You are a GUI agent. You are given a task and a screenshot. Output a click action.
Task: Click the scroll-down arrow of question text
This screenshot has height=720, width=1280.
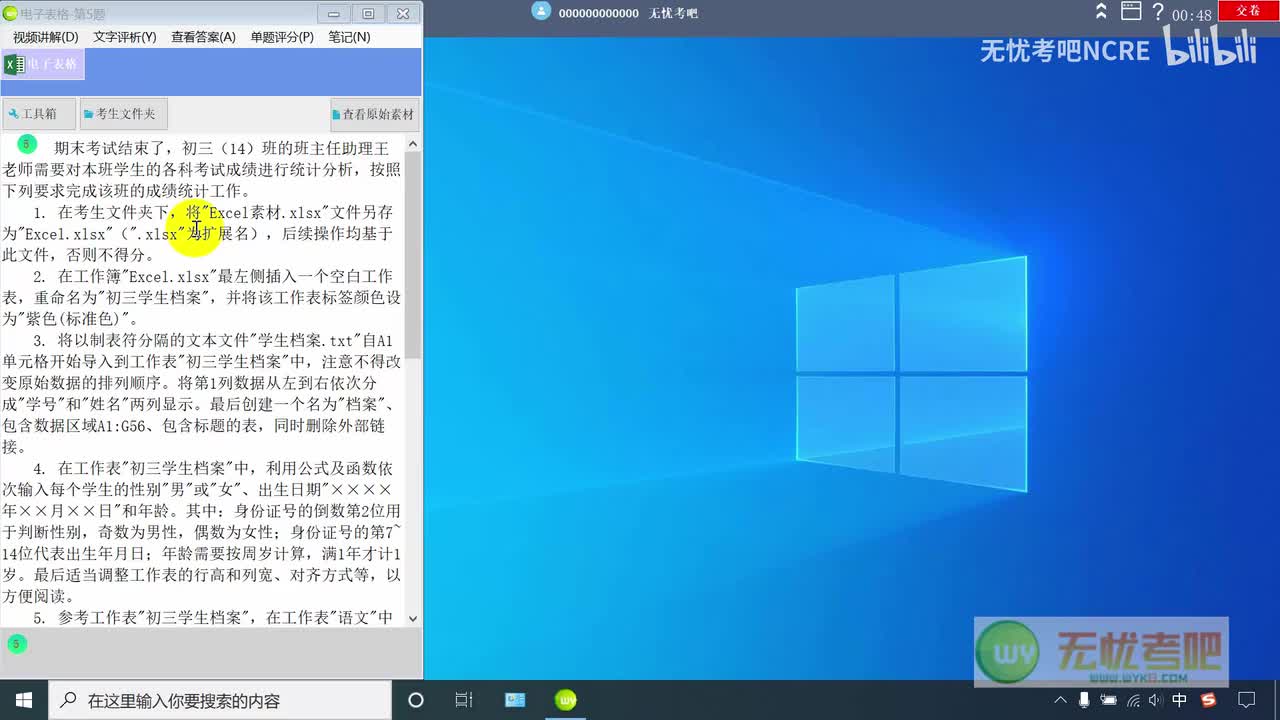coord(413,619)
